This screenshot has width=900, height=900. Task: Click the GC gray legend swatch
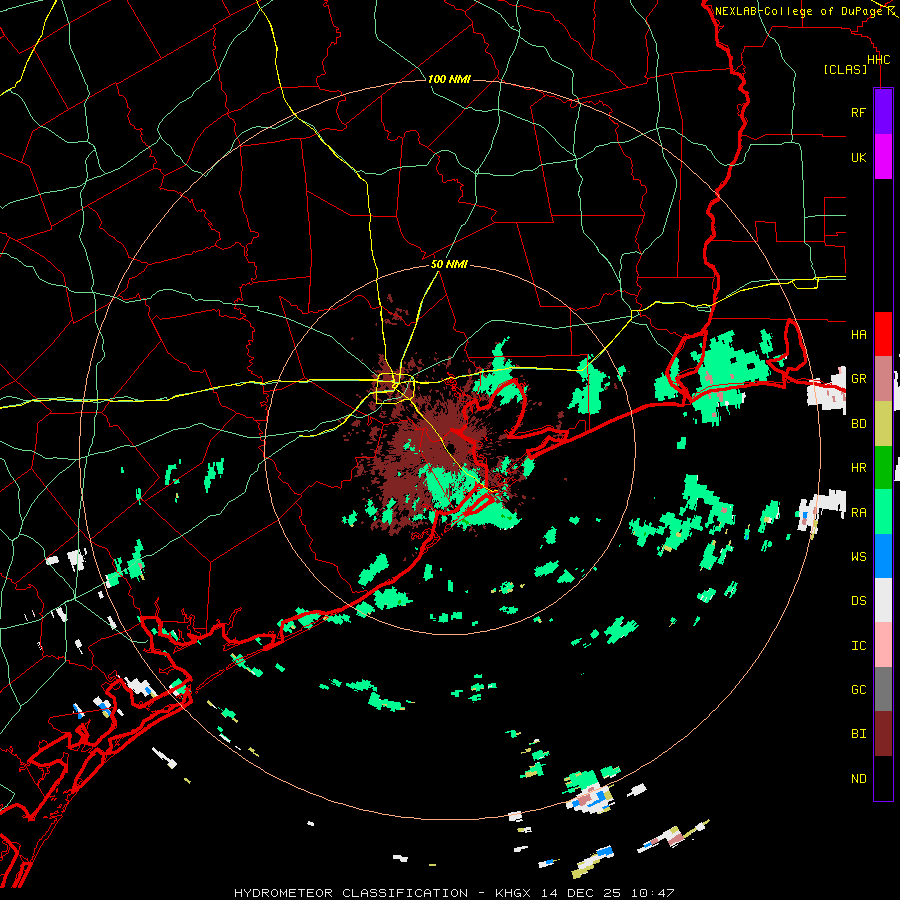click(x=883, y=689)
